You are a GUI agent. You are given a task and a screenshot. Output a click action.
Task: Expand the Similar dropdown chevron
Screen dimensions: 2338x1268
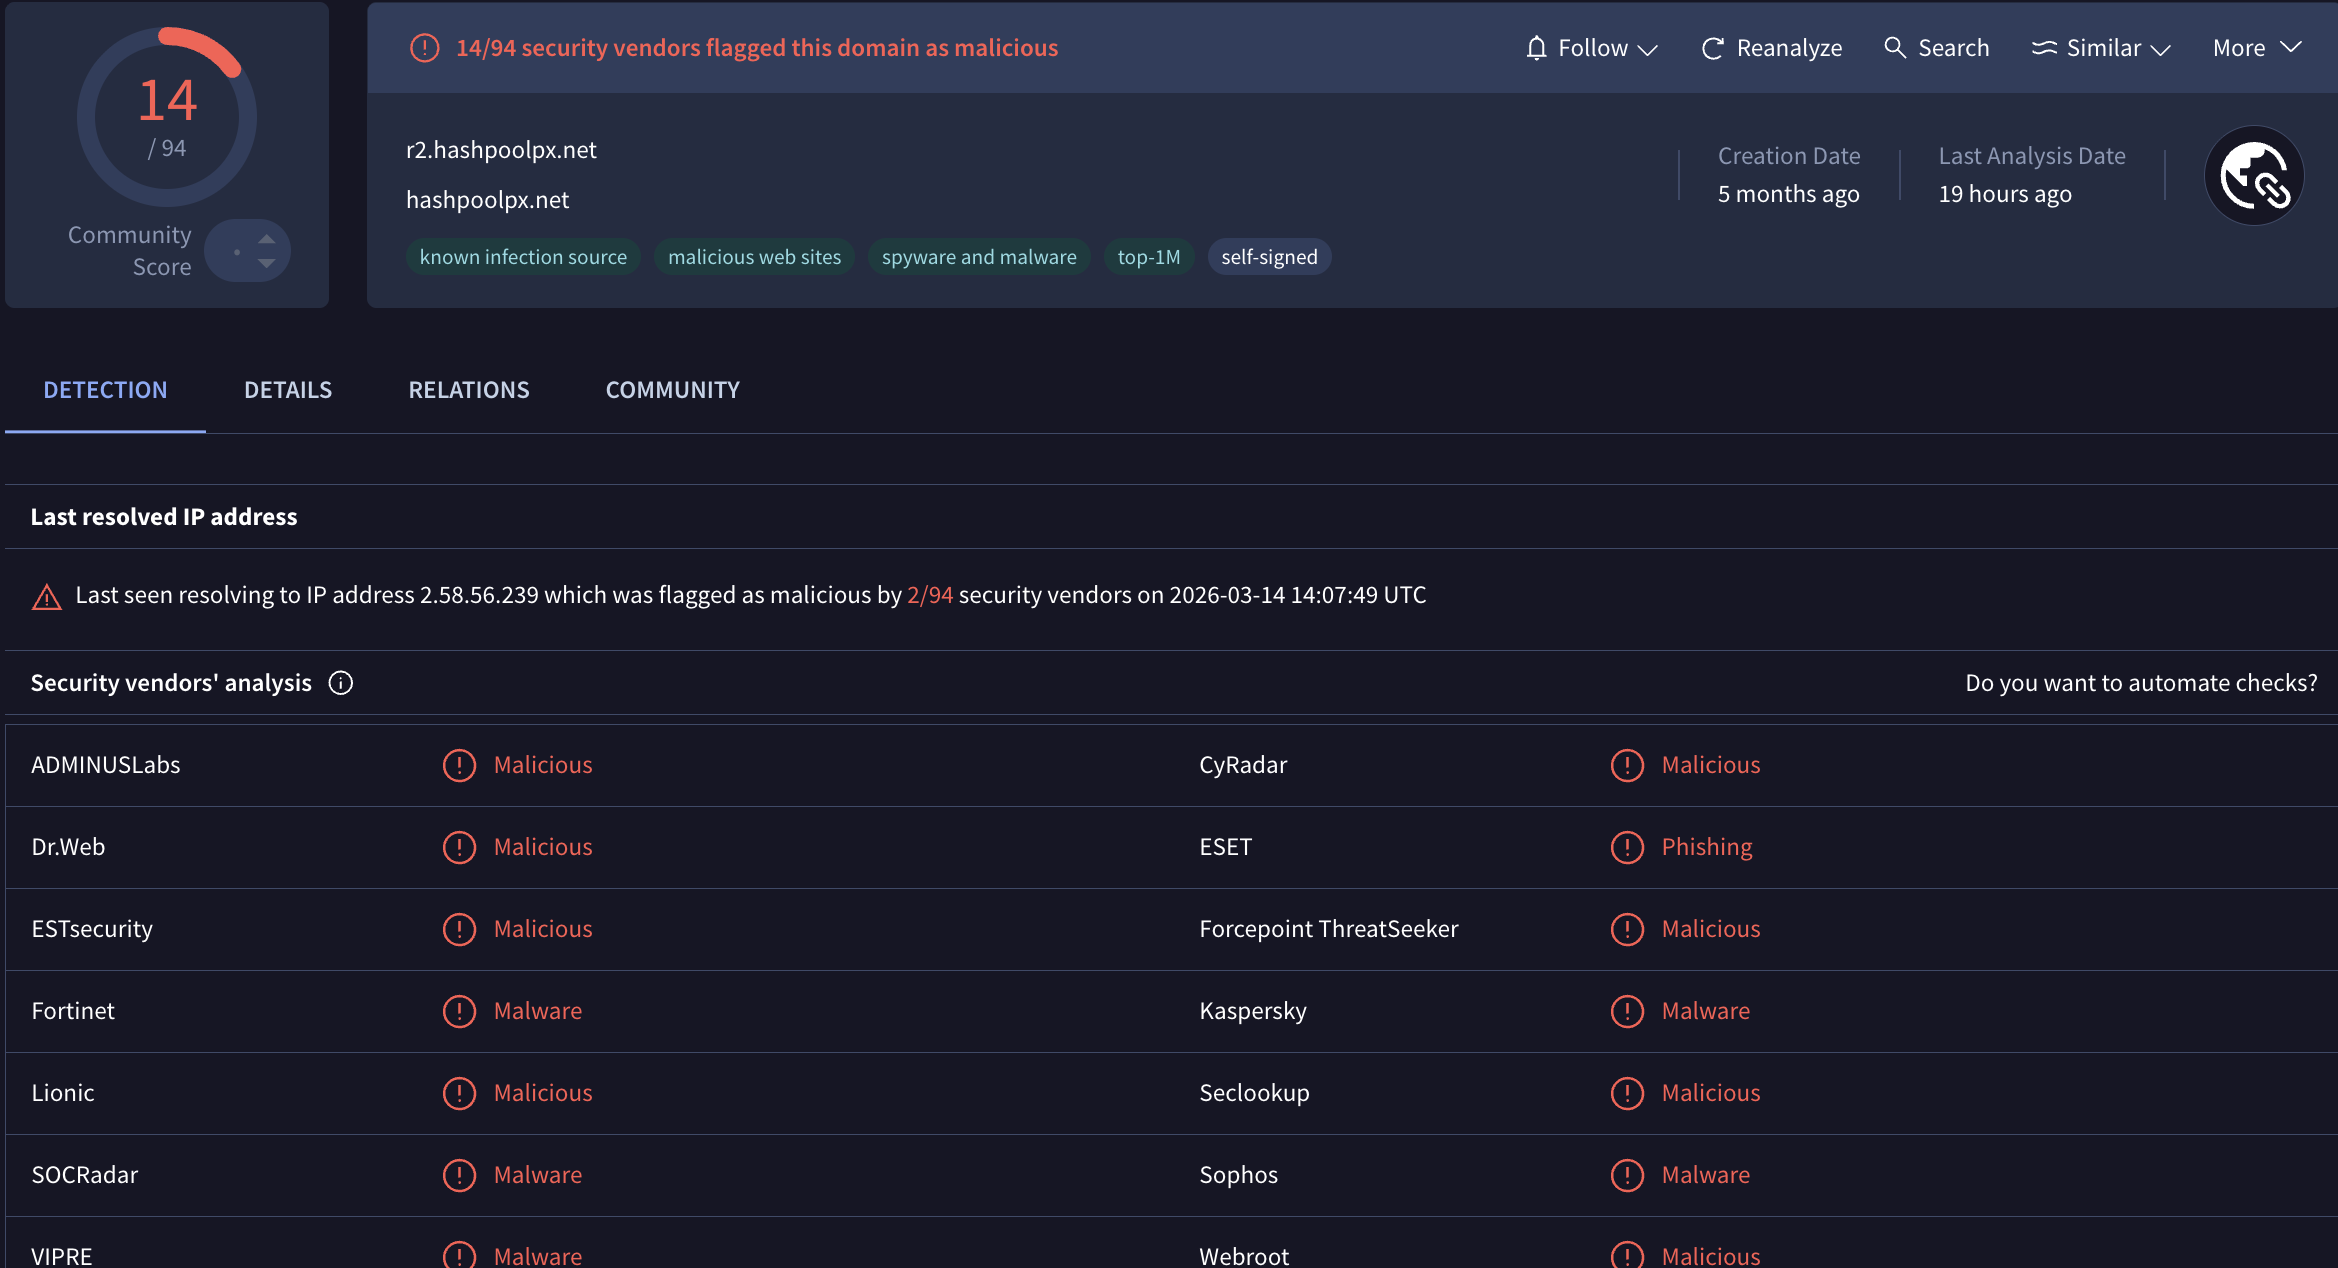click(x=2161, y=50)
